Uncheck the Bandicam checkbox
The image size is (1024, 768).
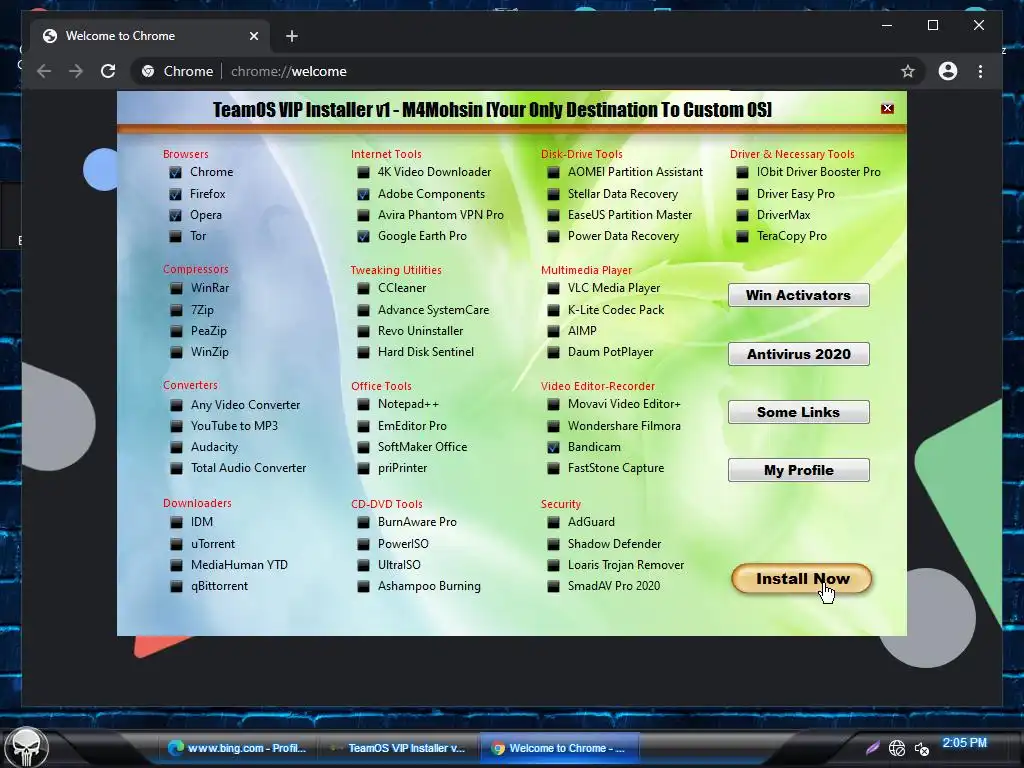(x=553, y=447)
